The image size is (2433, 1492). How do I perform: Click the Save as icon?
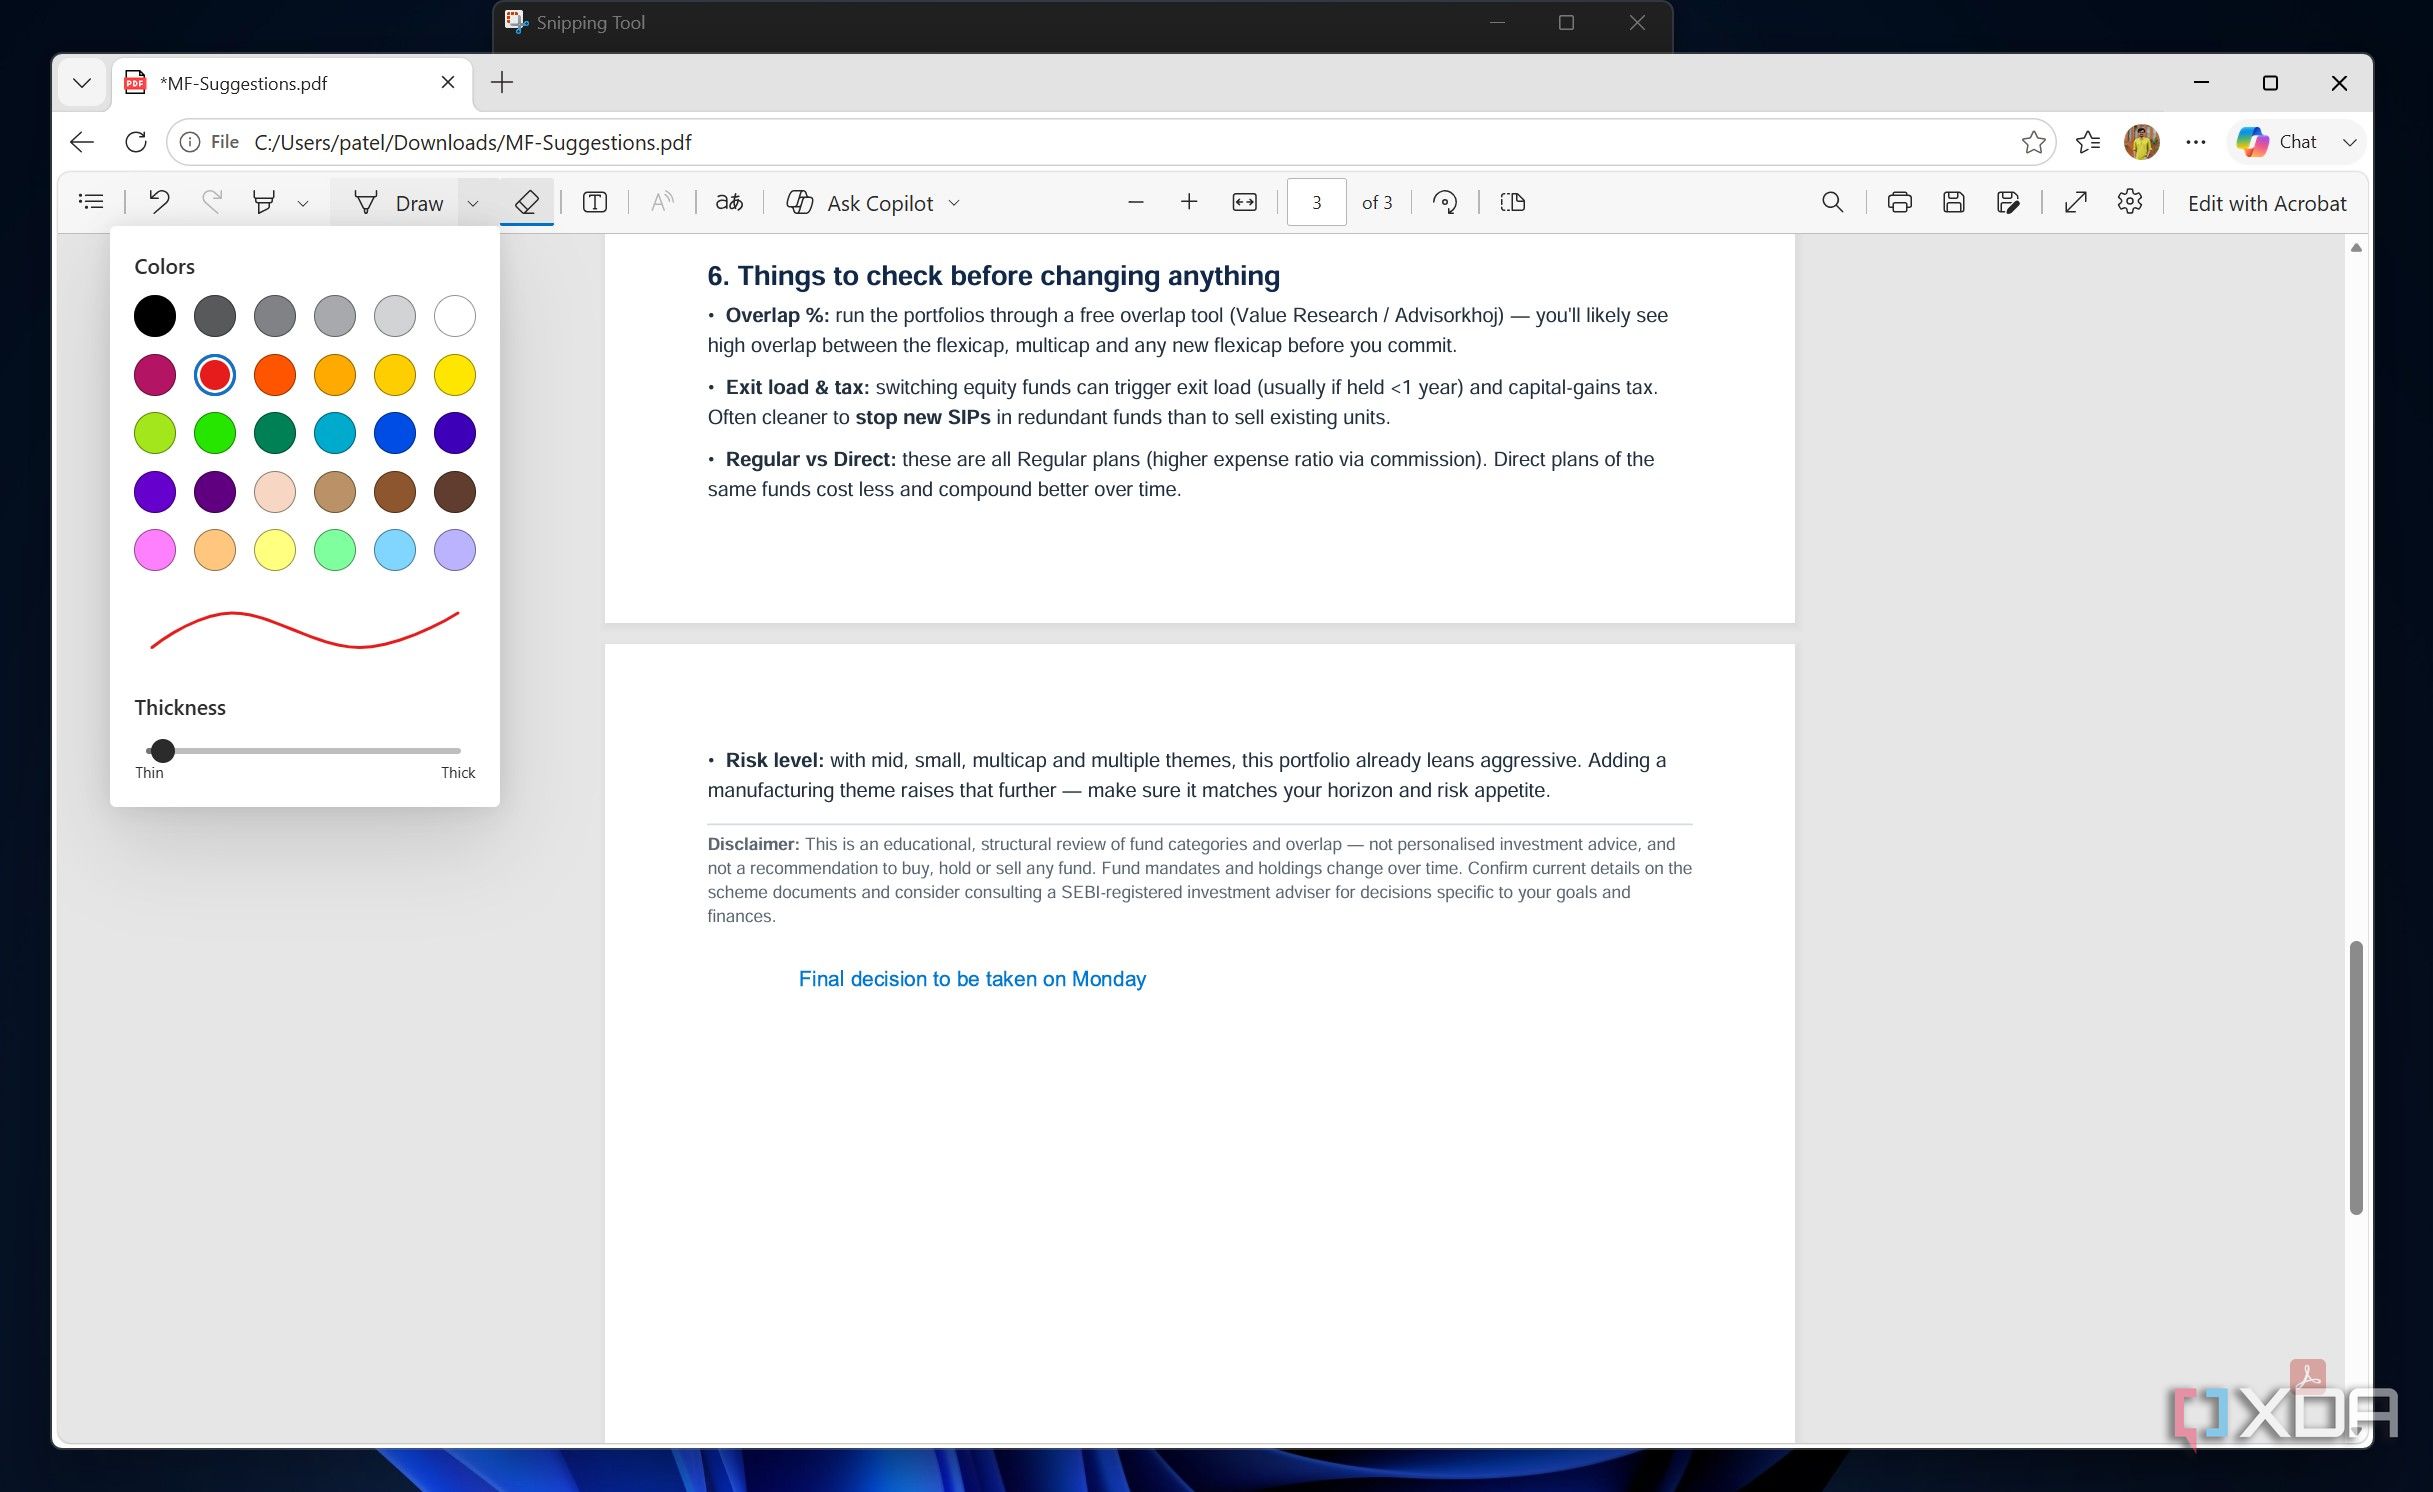pos(2008,202)
